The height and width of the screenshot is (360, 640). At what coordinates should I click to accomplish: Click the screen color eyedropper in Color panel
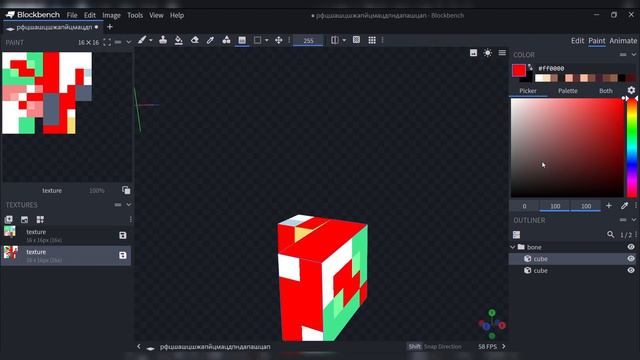[624, 206]
